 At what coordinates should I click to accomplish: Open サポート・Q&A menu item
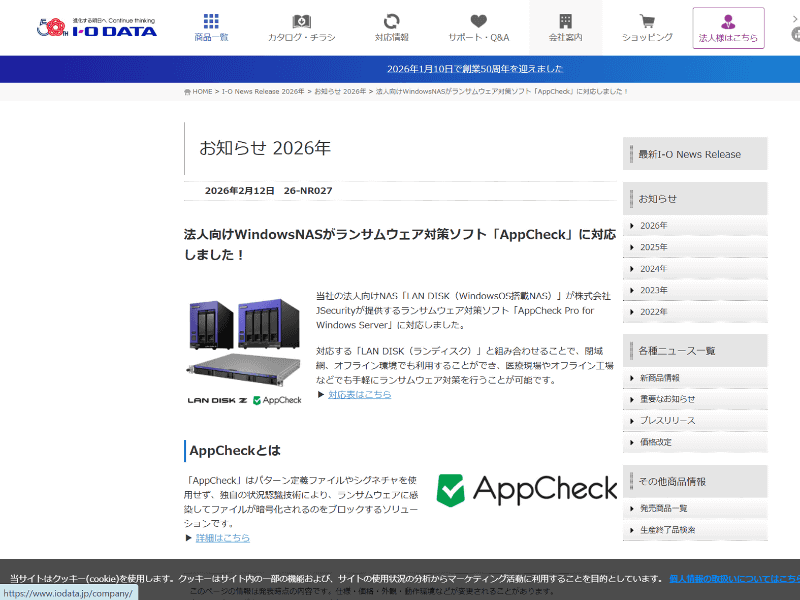479,28
